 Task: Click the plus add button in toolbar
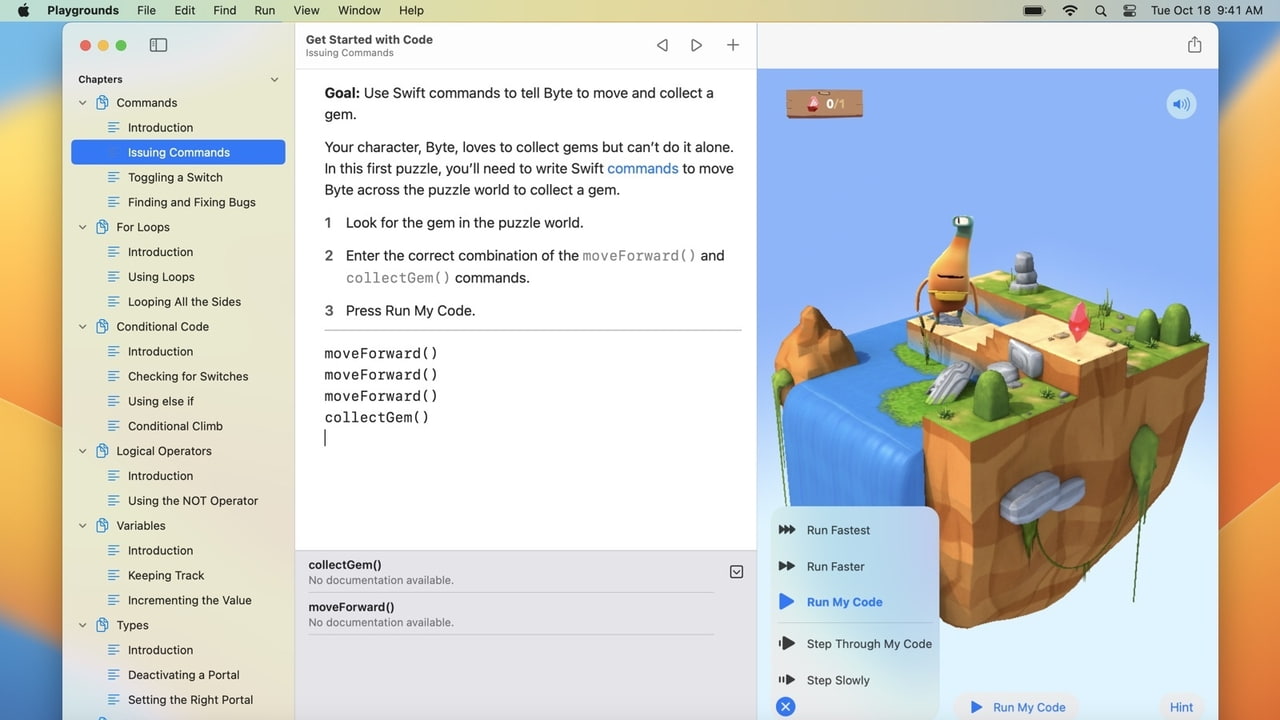[733, 45]
